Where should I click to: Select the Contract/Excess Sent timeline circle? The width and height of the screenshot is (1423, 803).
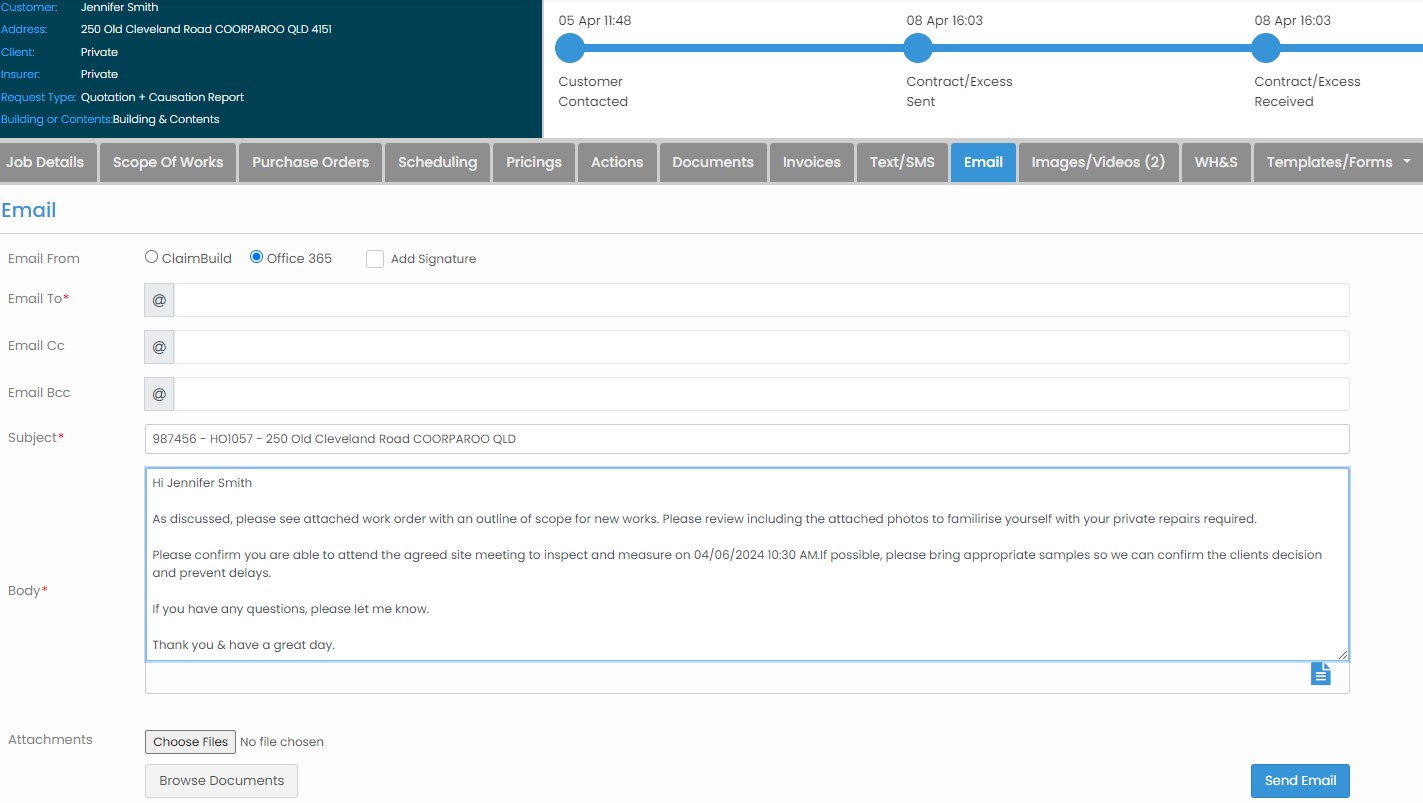coord(918,48)
